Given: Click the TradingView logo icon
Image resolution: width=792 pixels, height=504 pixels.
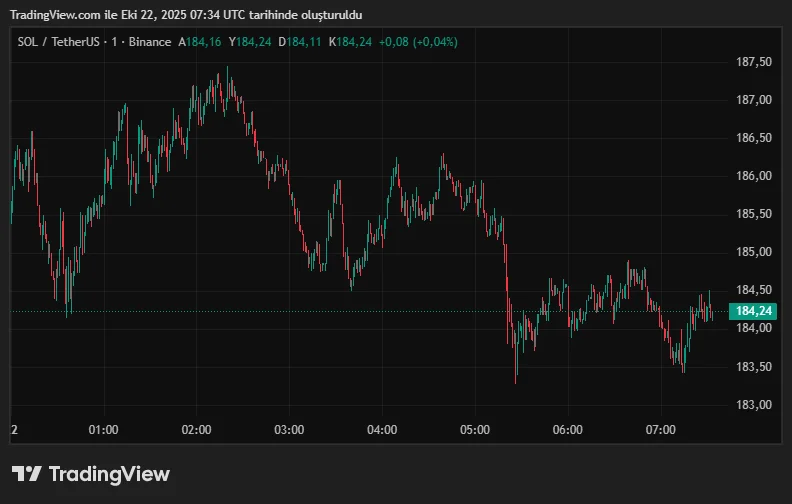Looking at the screenshot, I should click(26, 474).
